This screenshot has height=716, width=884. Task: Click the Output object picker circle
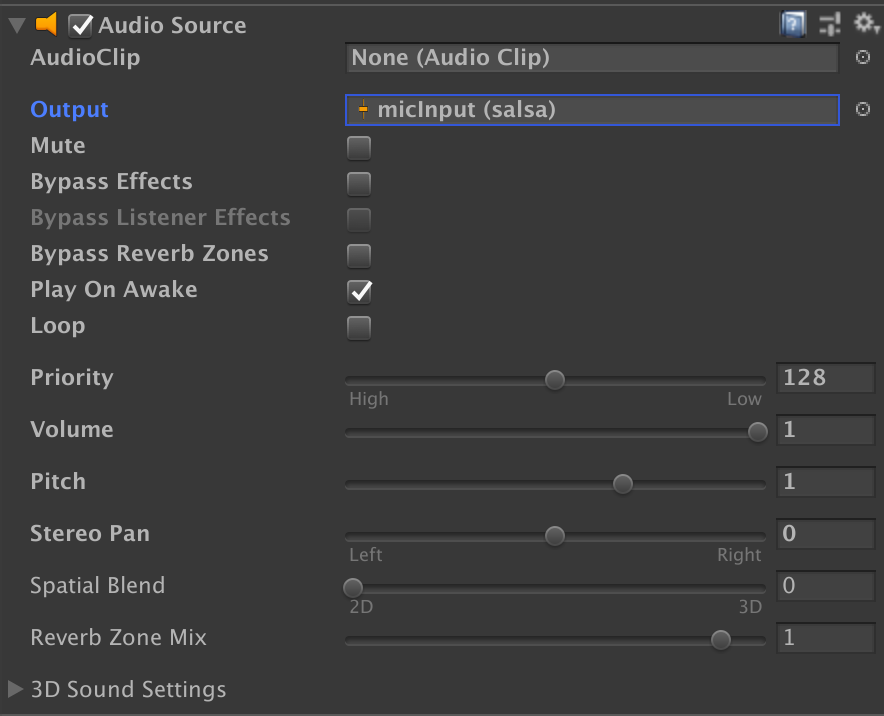pos(863,109)
